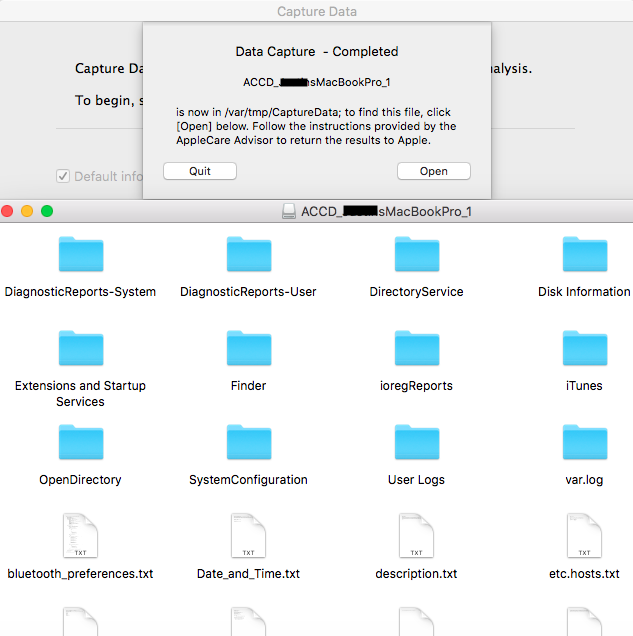The width and height of the screenshot is (633, 636).
Task: Click the Open button in the dialog
Action: click(433, 171)
